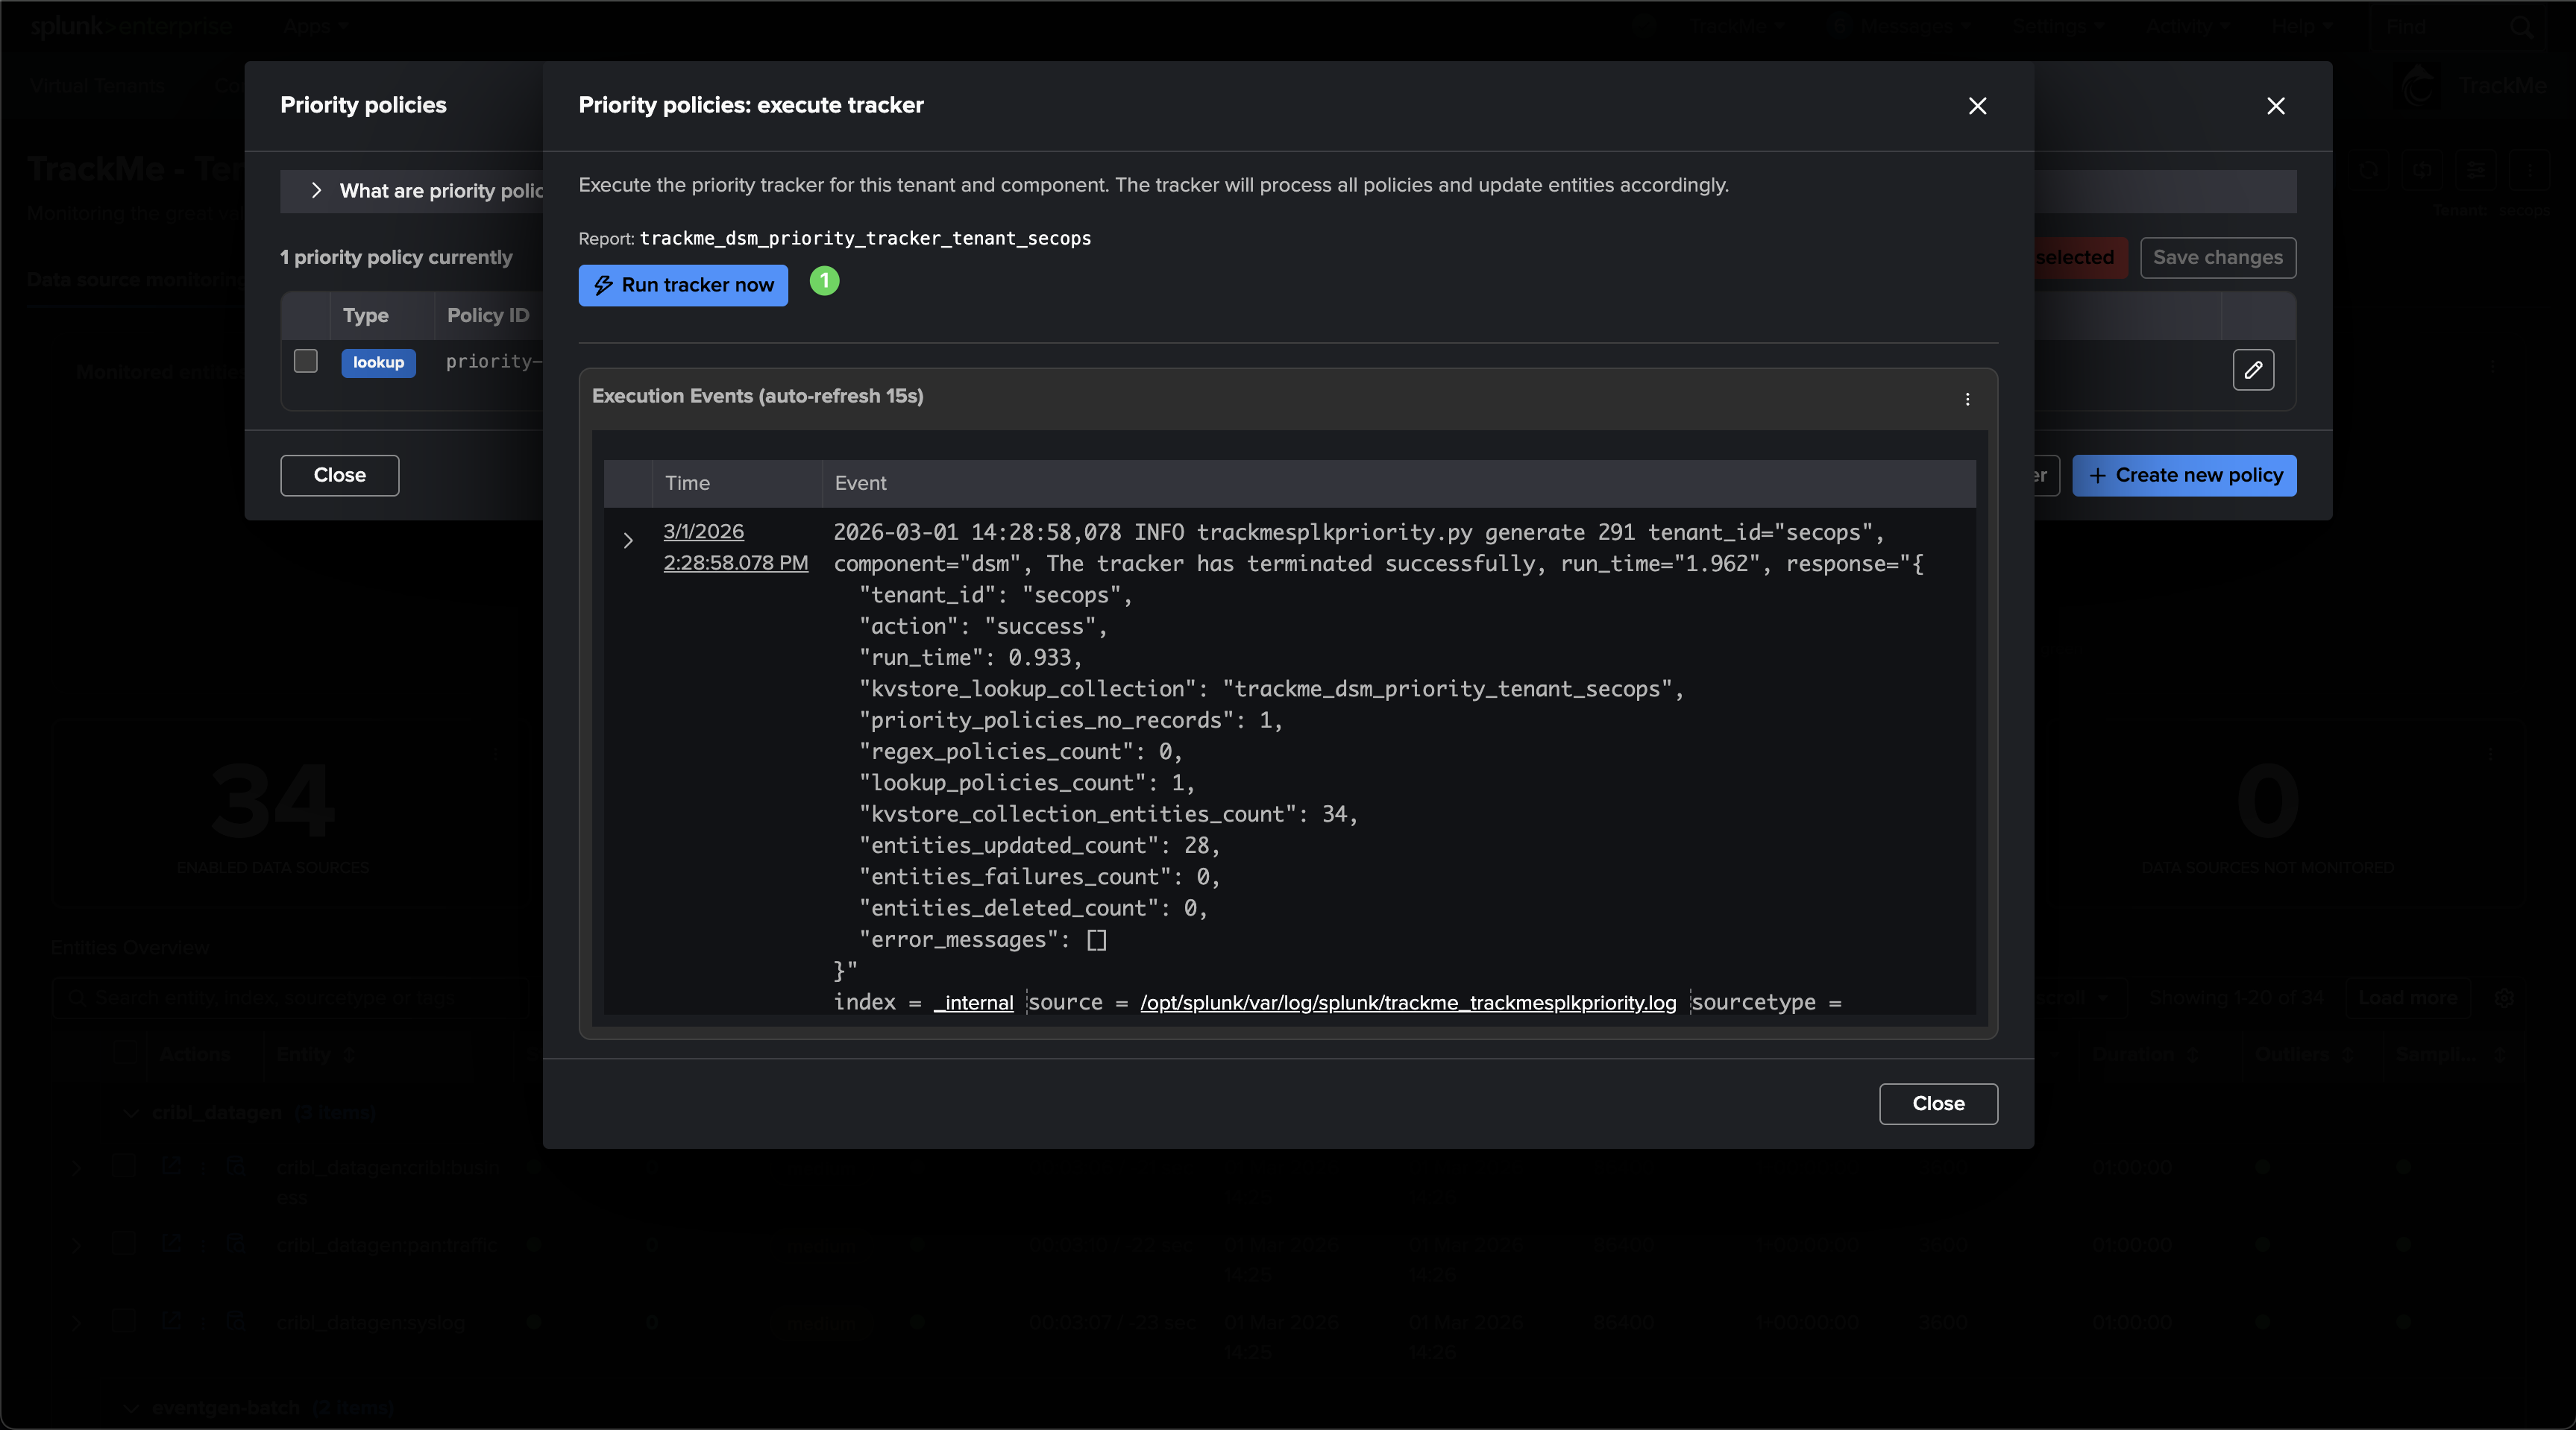Open the Help menu in Splunk bar
Viewport: 2576px width, 1430px height.
2301,27
